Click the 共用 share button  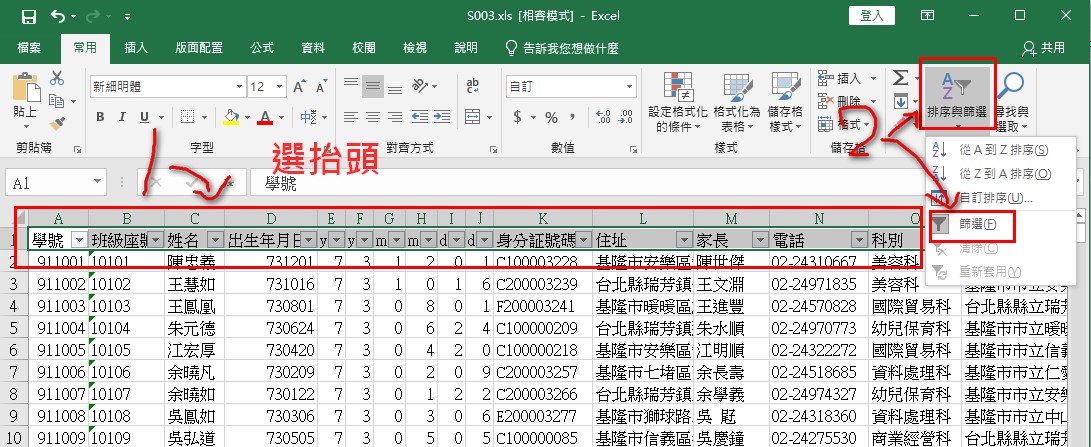1044,48
